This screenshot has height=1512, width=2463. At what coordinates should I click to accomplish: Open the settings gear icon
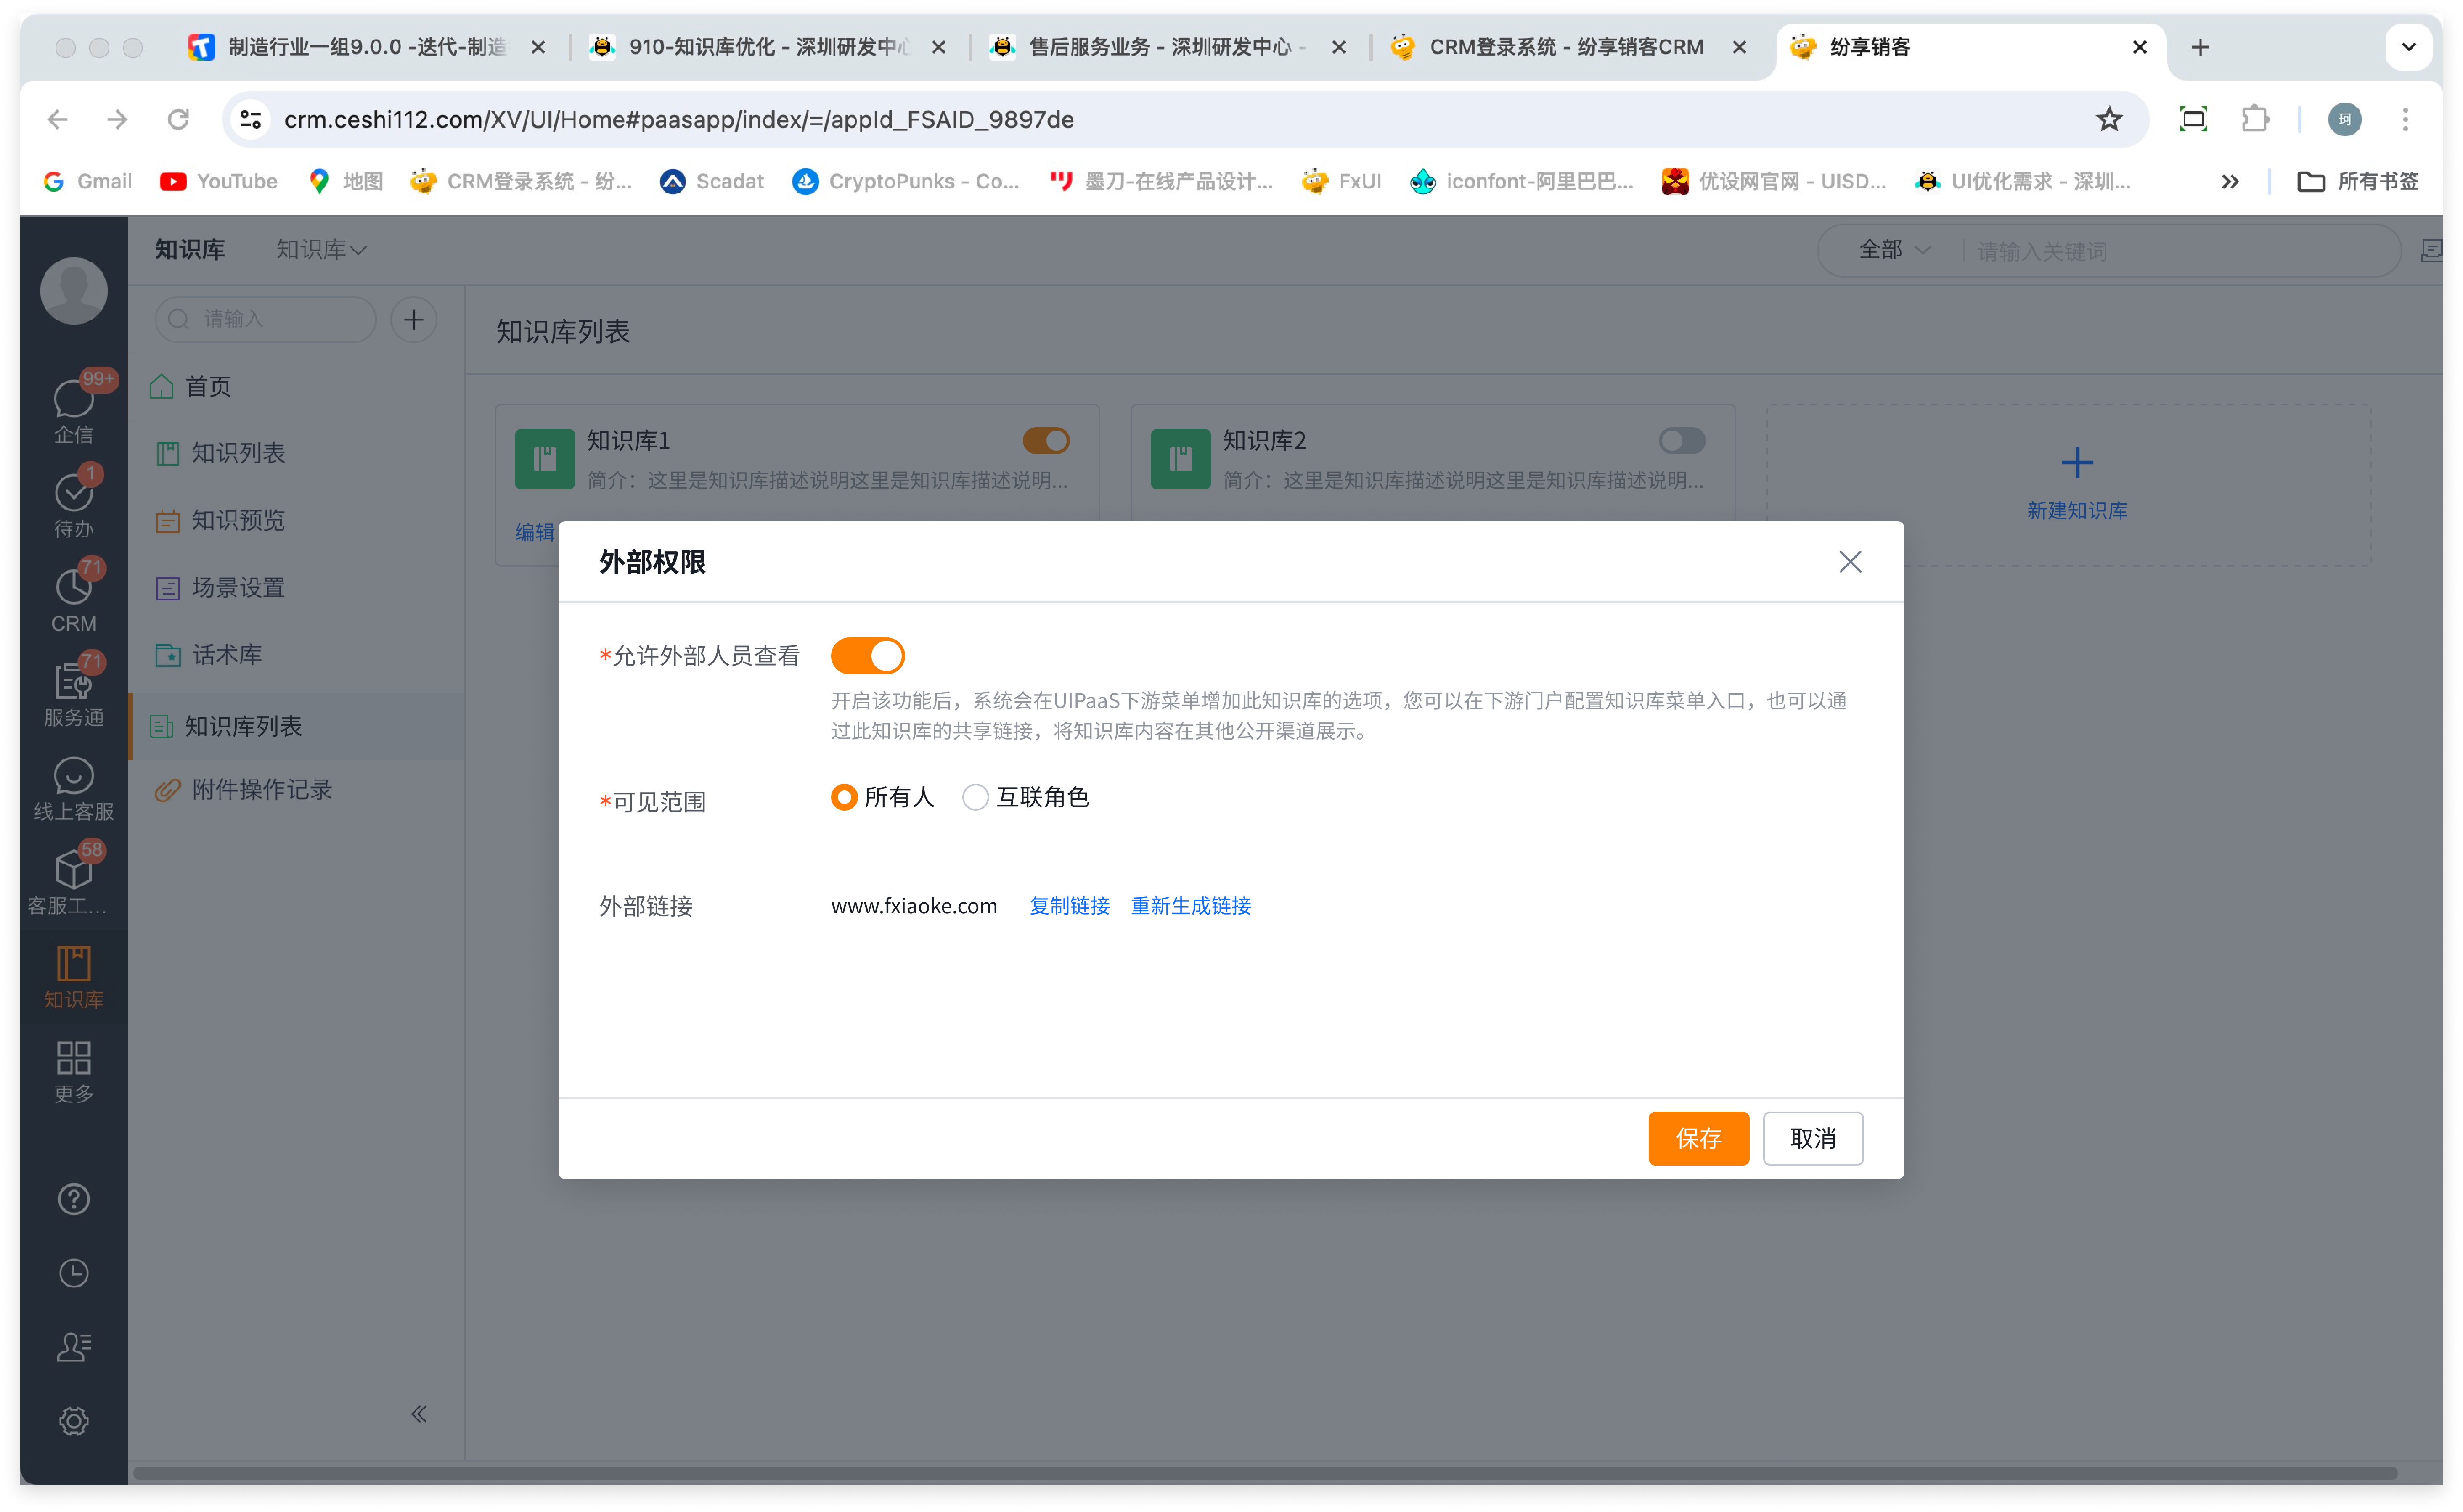(x=73, y=1421)
